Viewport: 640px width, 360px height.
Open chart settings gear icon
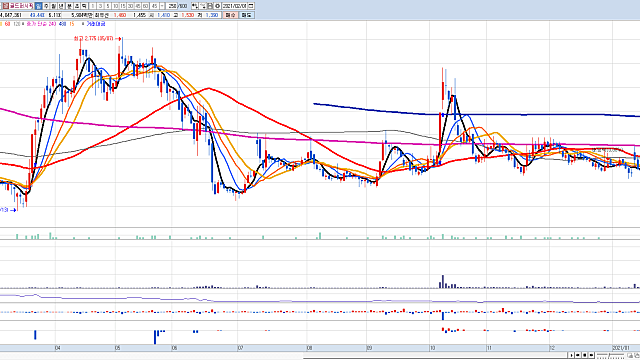point(217,6)
